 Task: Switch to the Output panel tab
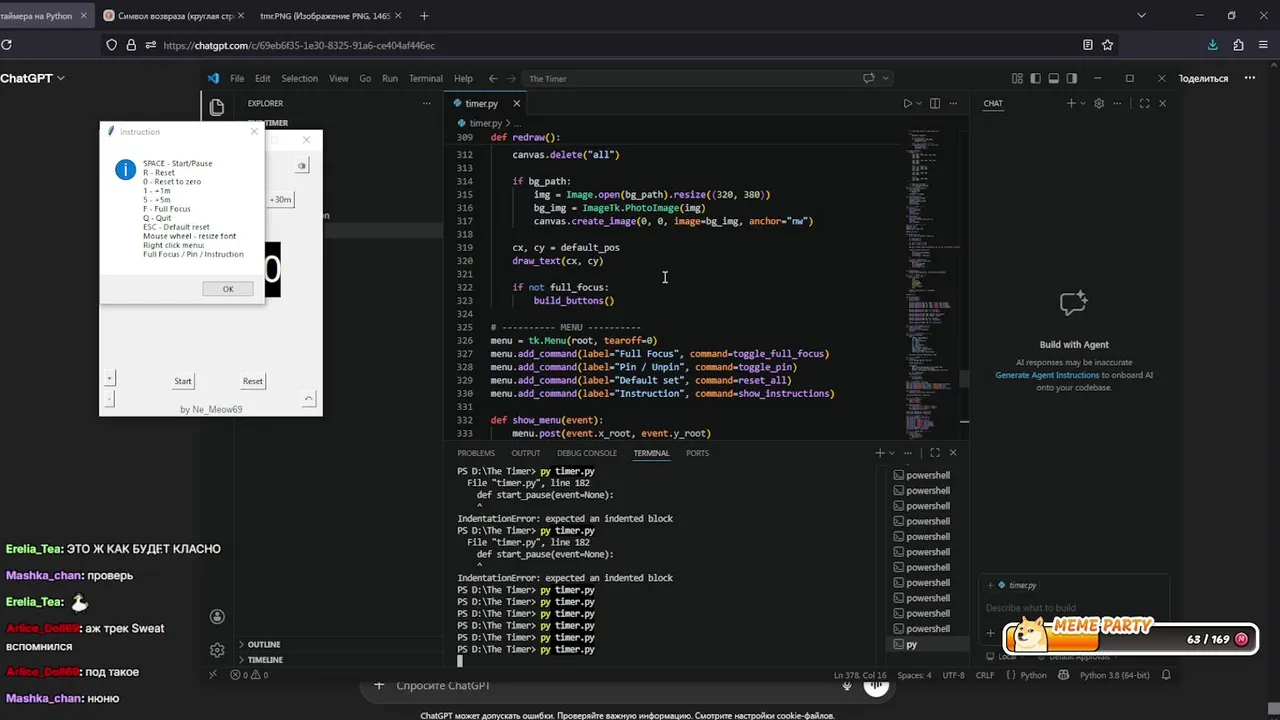tap(526, 453)
